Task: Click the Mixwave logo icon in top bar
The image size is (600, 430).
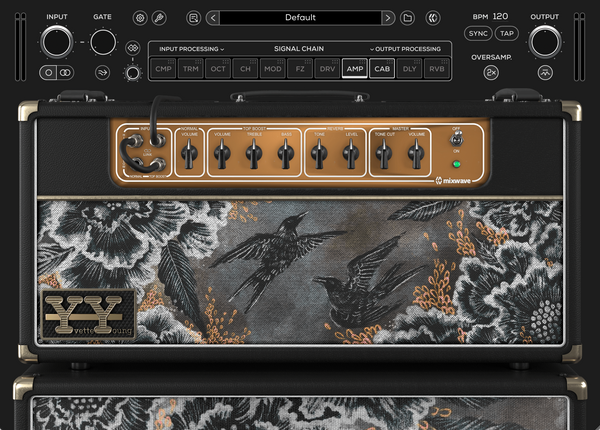Action: click(433, 18)
